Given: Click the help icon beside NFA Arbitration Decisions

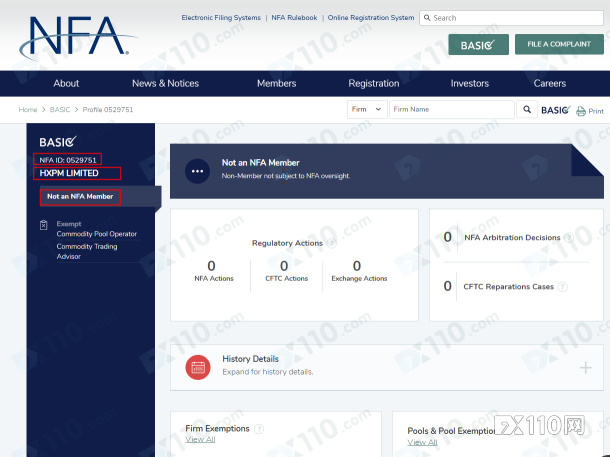Looking at the screenshot, I should 569,238.
